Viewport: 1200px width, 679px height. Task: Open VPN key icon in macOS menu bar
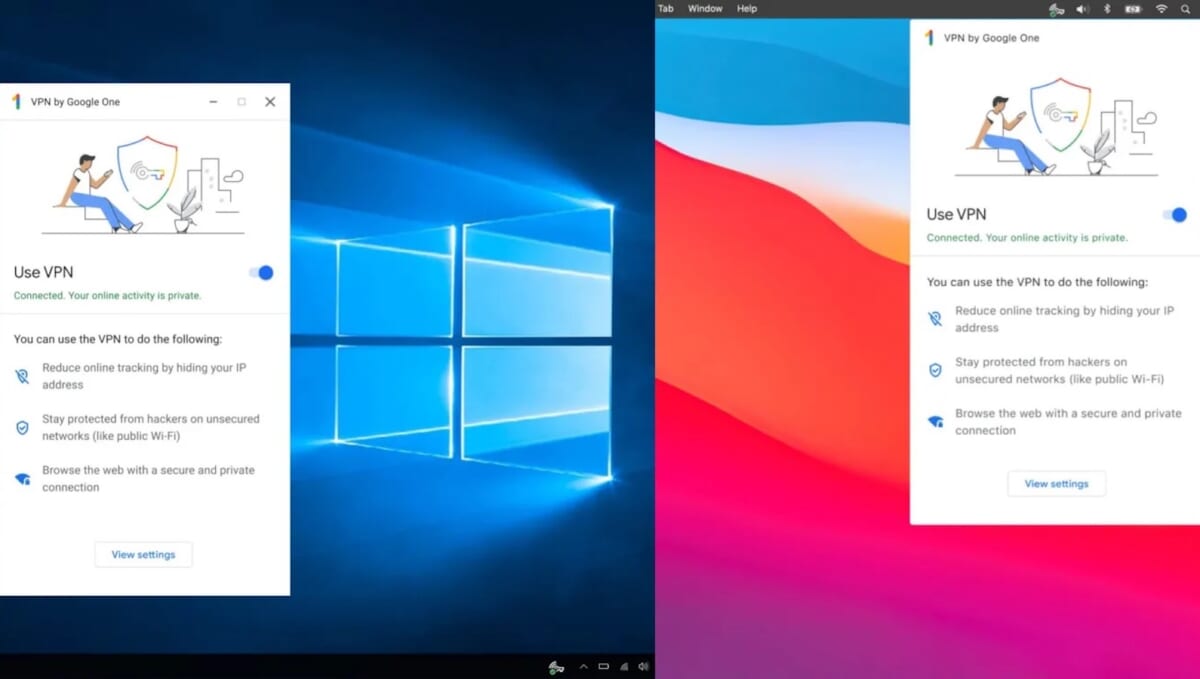[x=1056, y=9]
